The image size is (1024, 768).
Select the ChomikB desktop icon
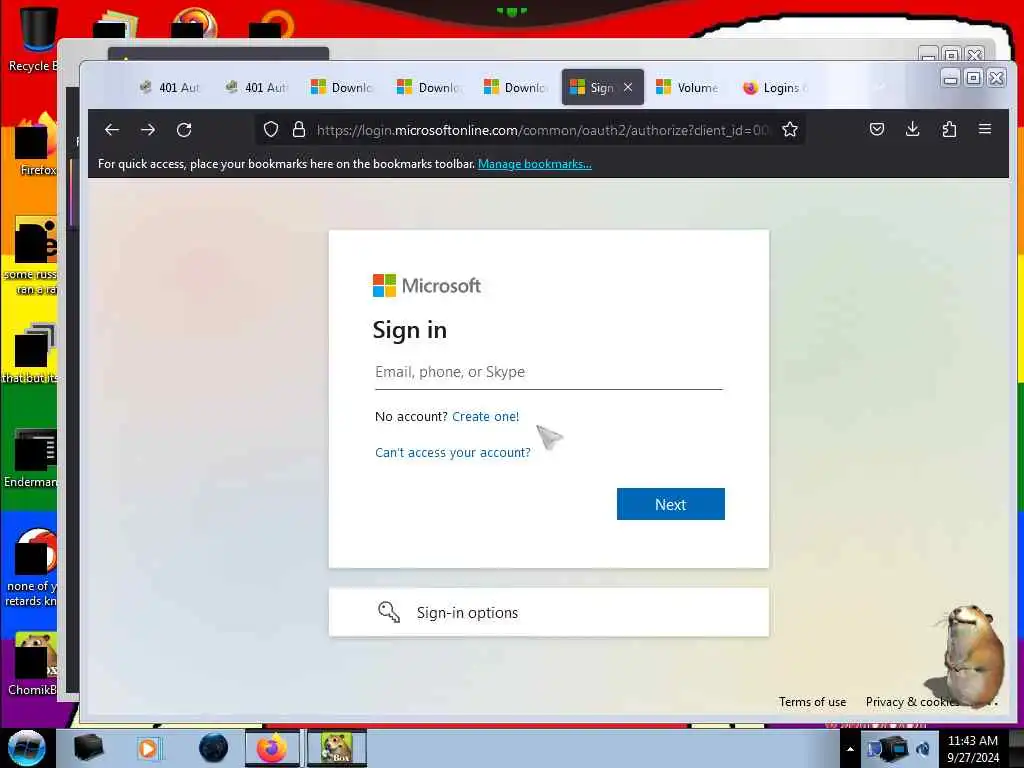coord(33,665)
